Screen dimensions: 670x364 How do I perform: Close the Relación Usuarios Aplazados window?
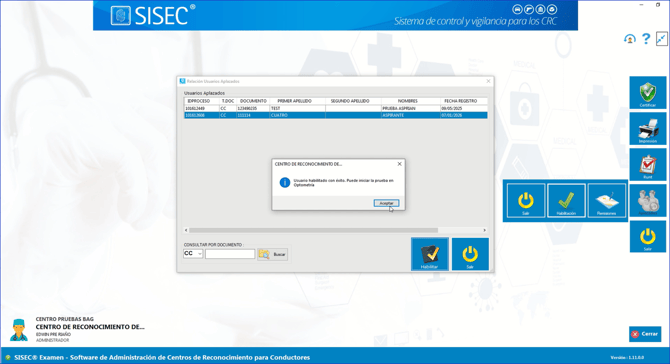(x=488, y=81)
